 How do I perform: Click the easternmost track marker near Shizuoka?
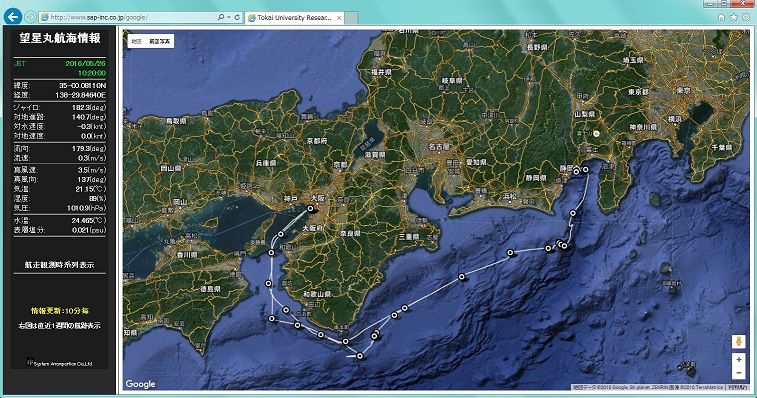586,170
